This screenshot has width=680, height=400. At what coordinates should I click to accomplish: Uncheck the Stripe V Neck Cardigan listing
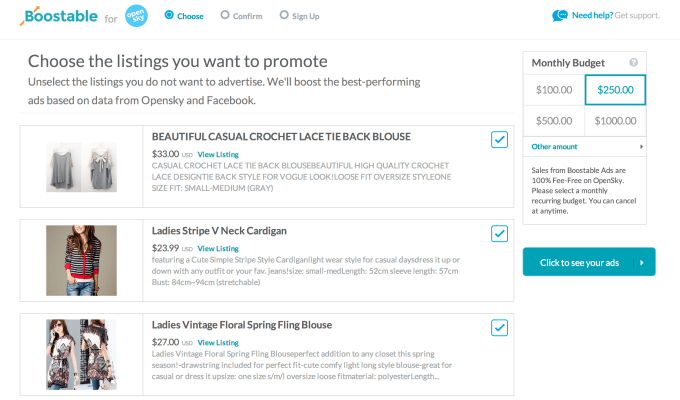click(500, 233)
